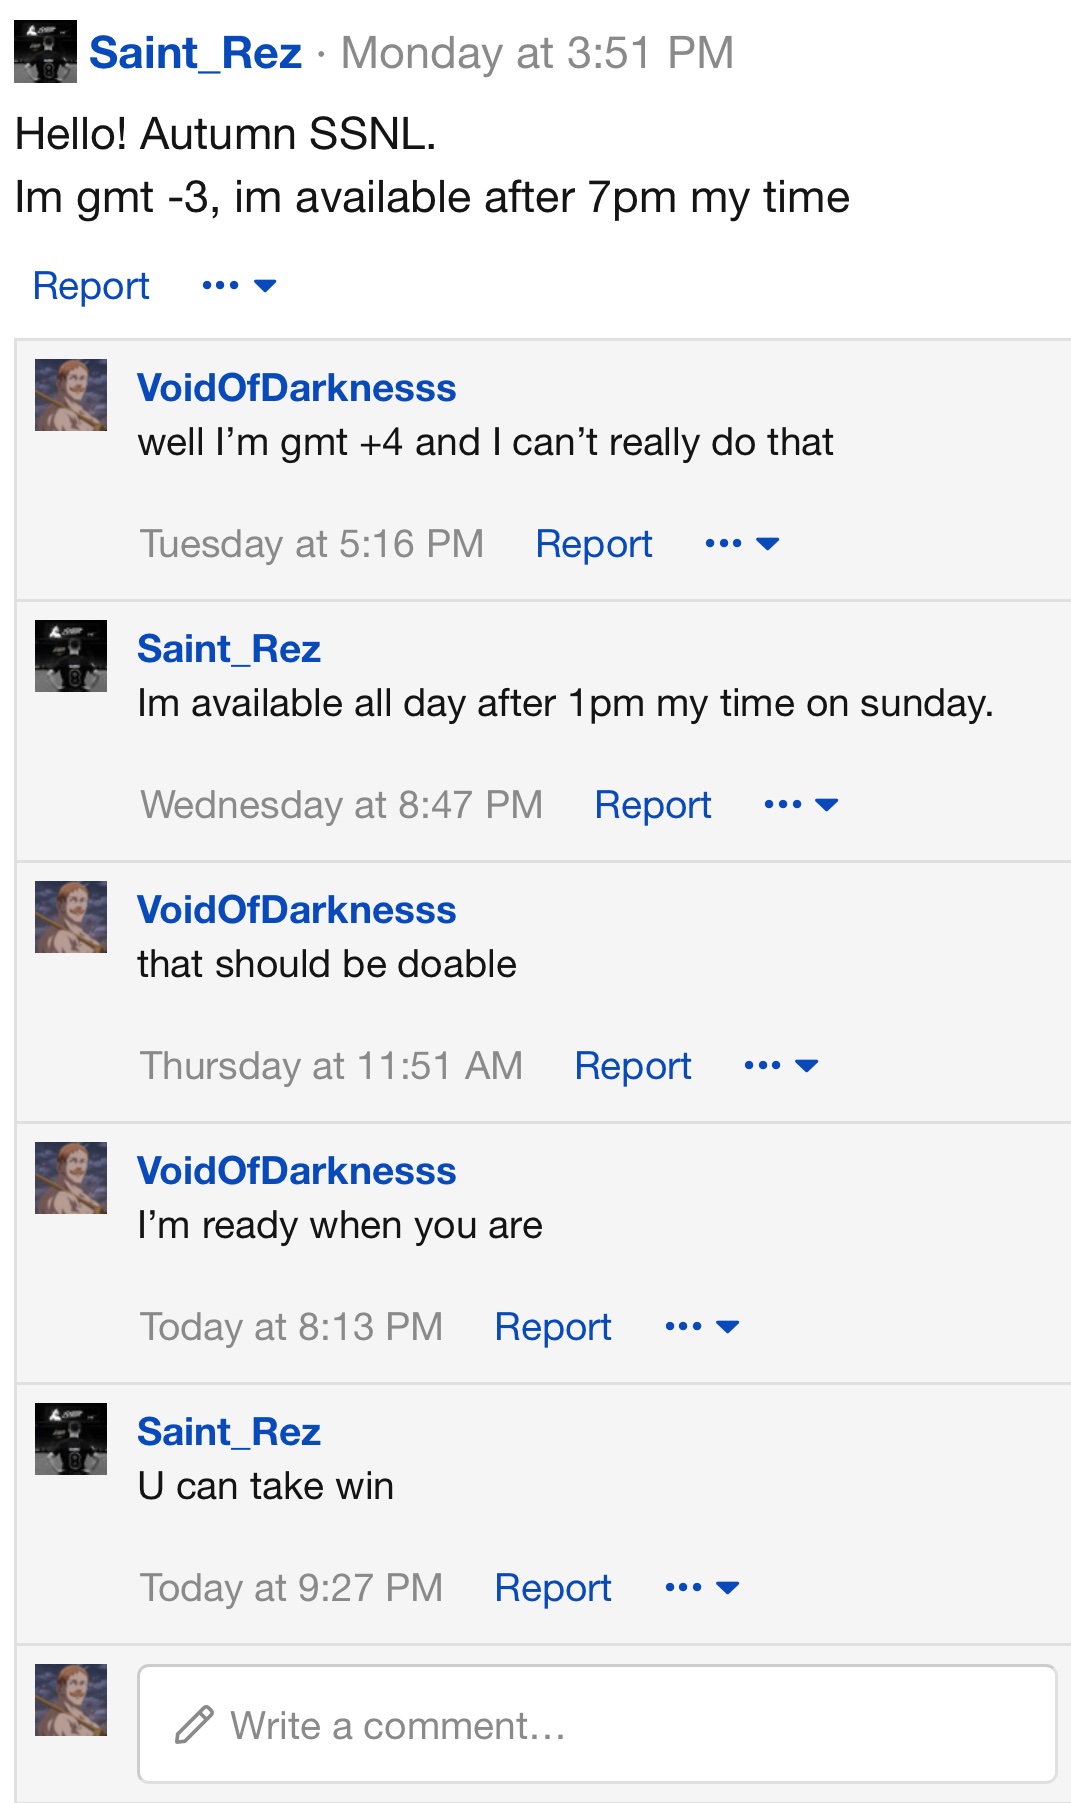Screen dimensions: 1071x1803
Task: Open Saint_Rez profile from the post header name
Action: point(195,52)
